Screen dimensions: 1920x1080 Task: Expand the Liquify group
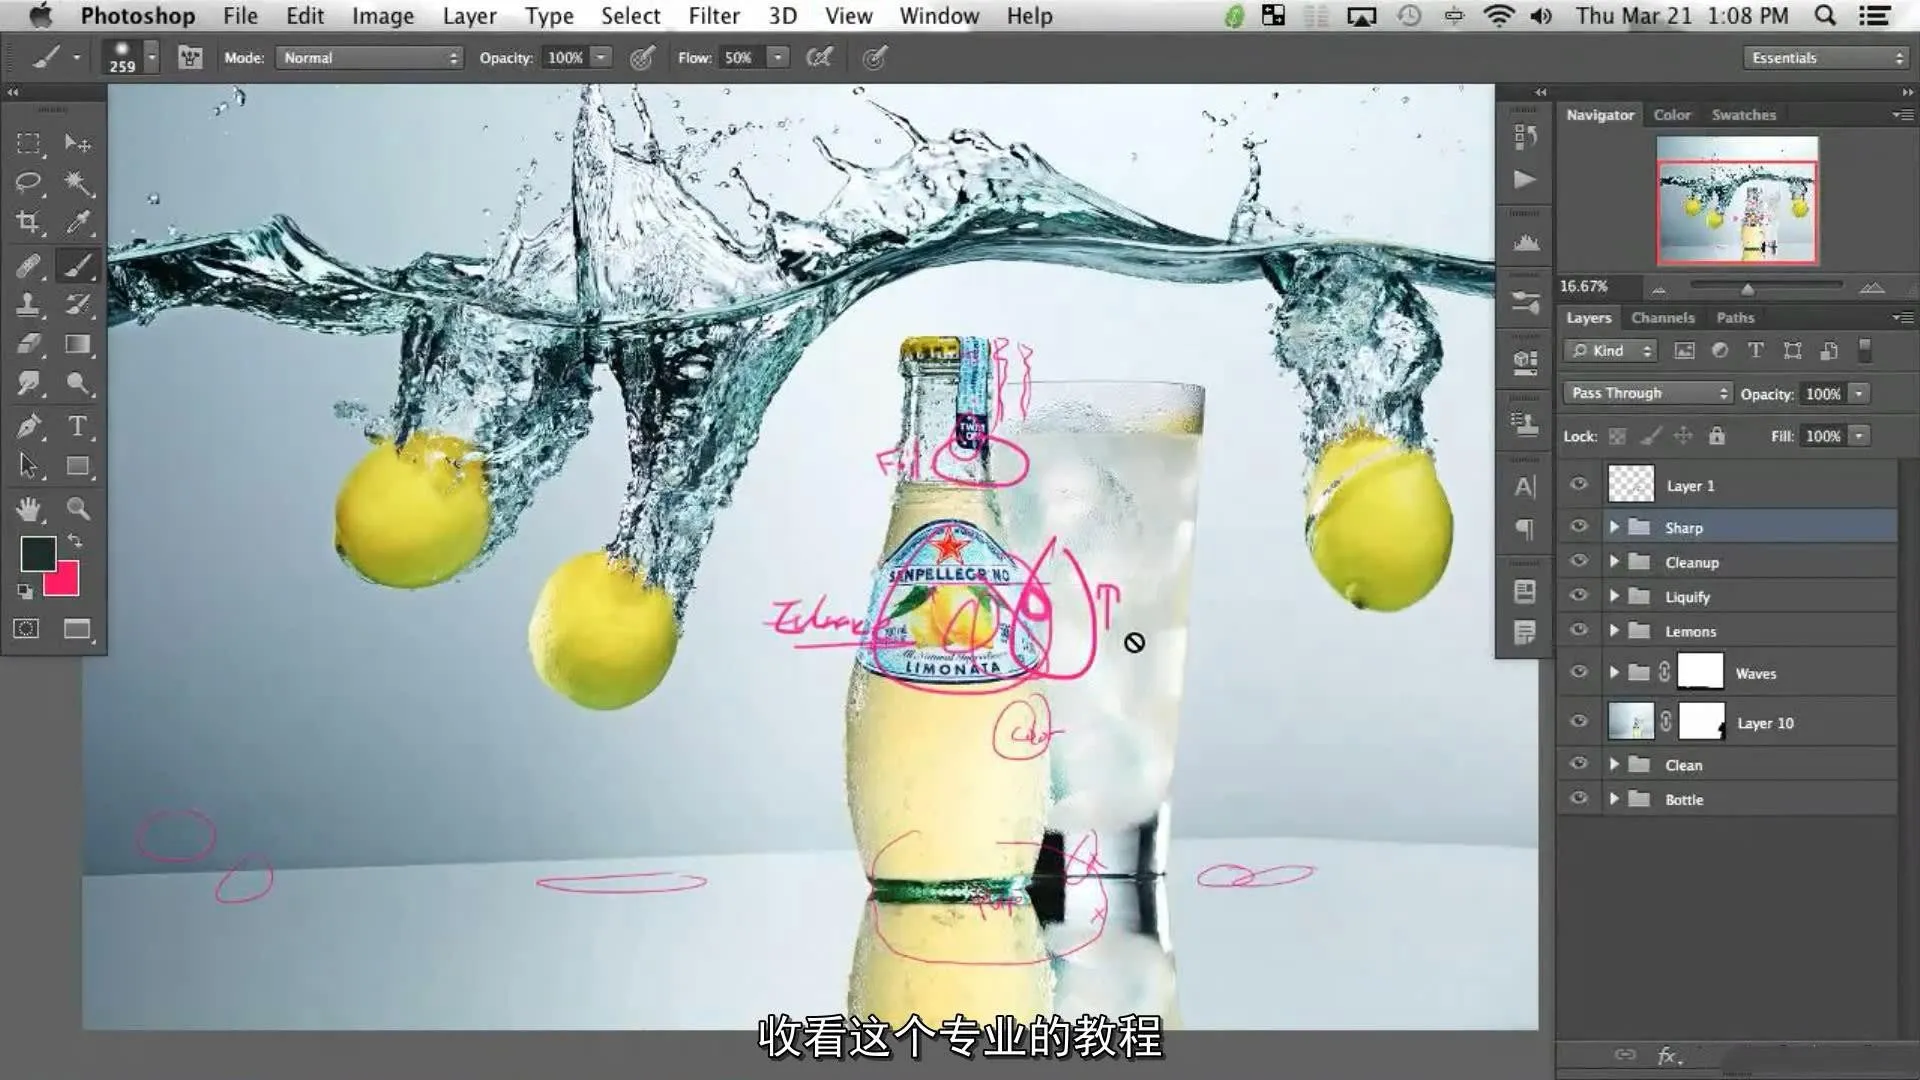pyautogui.click(x=1614, y=596)
